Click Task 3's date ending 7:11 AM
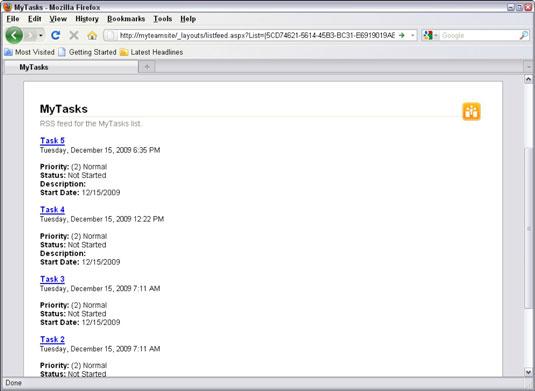The image size is (535, 391). tap(100, 289)
